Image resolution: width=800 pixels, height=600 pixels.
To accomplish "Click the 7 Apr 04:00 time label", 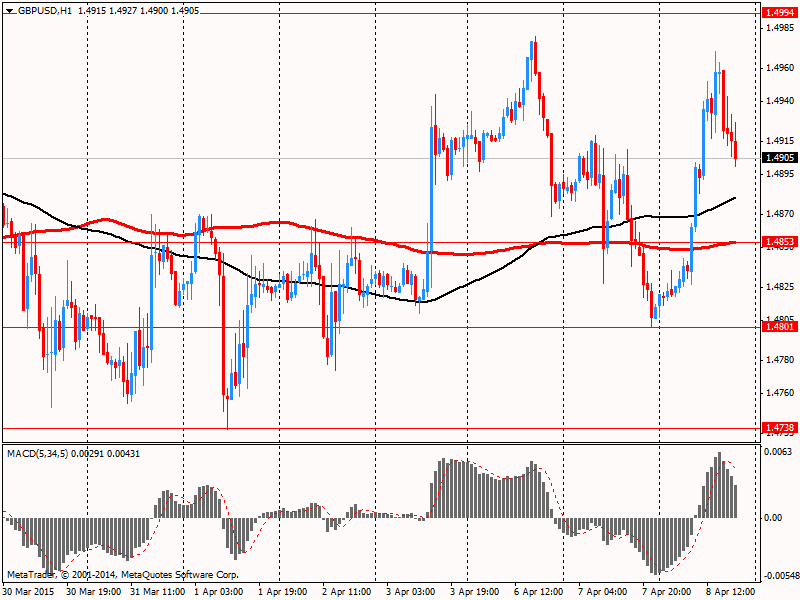I will [x=603, y=592].
